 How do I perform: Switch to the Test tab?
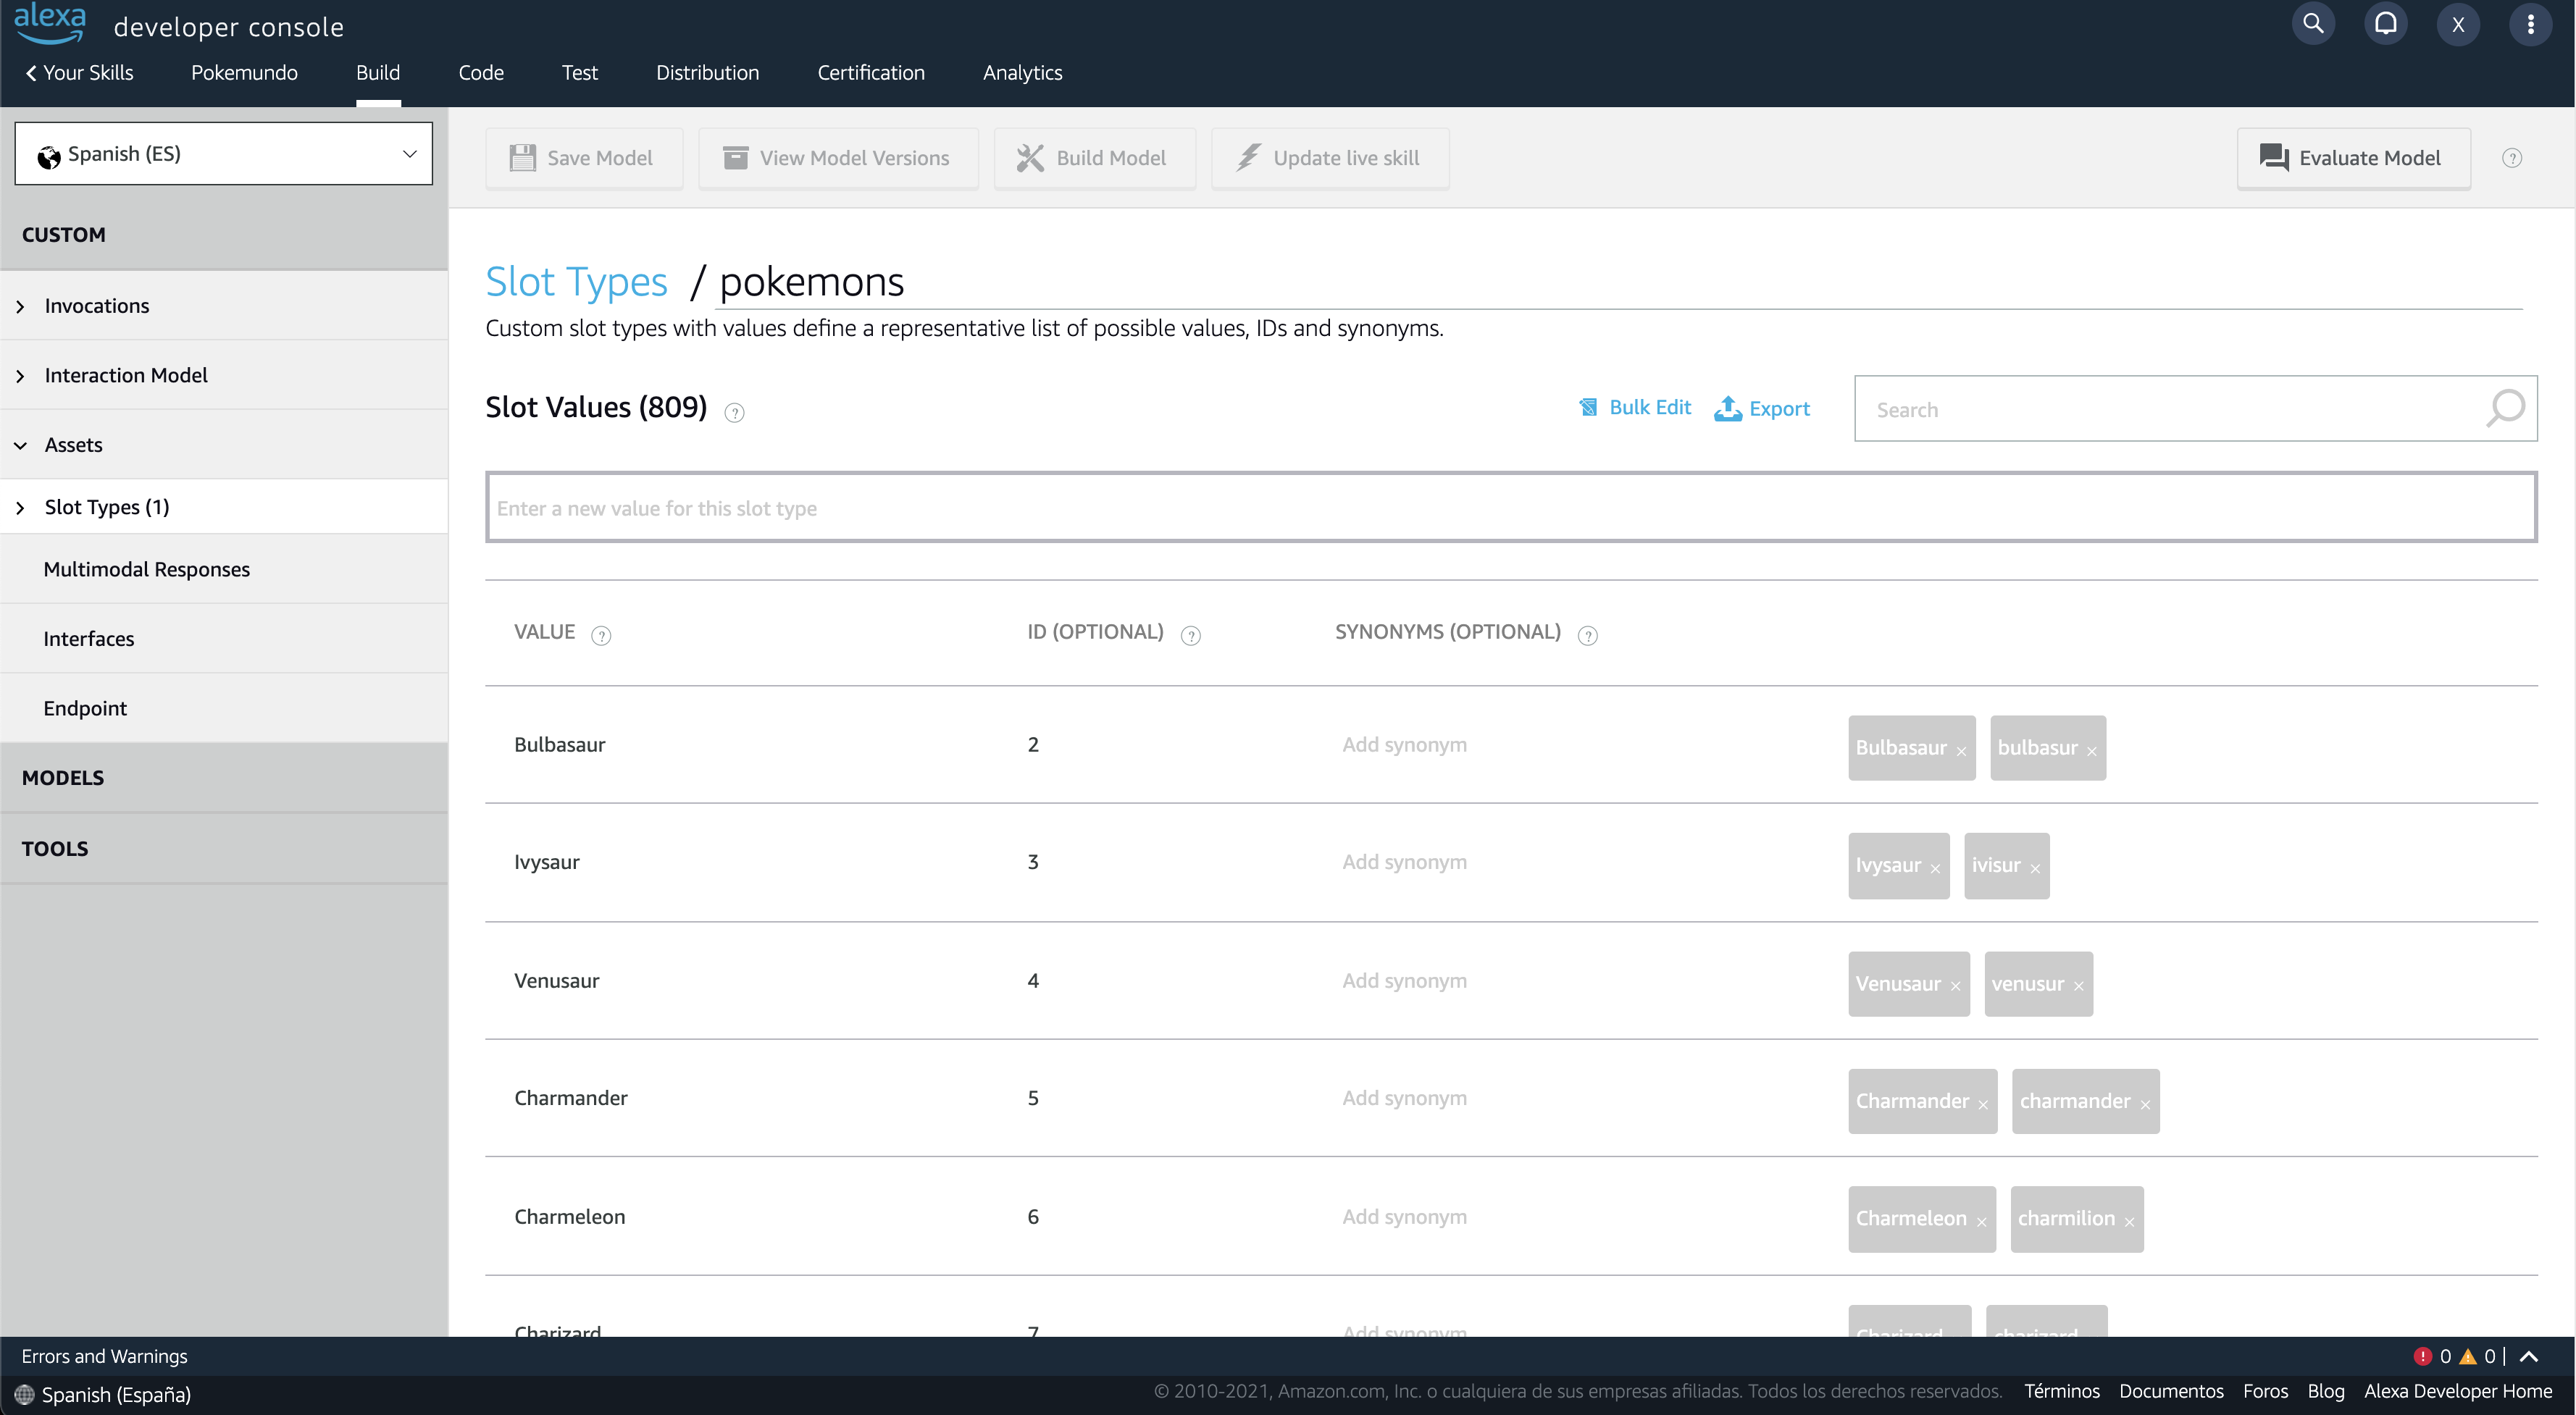pyautogui.click(x=579, y=72)
